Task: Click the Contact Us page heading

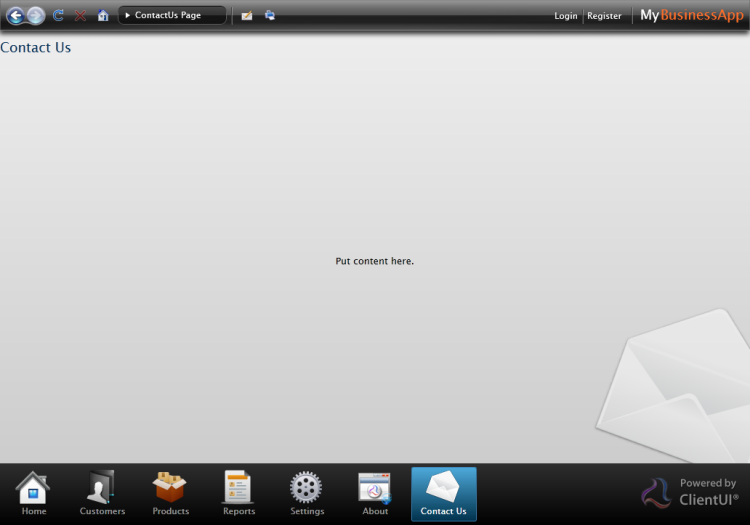Action: tap(35, 48)
